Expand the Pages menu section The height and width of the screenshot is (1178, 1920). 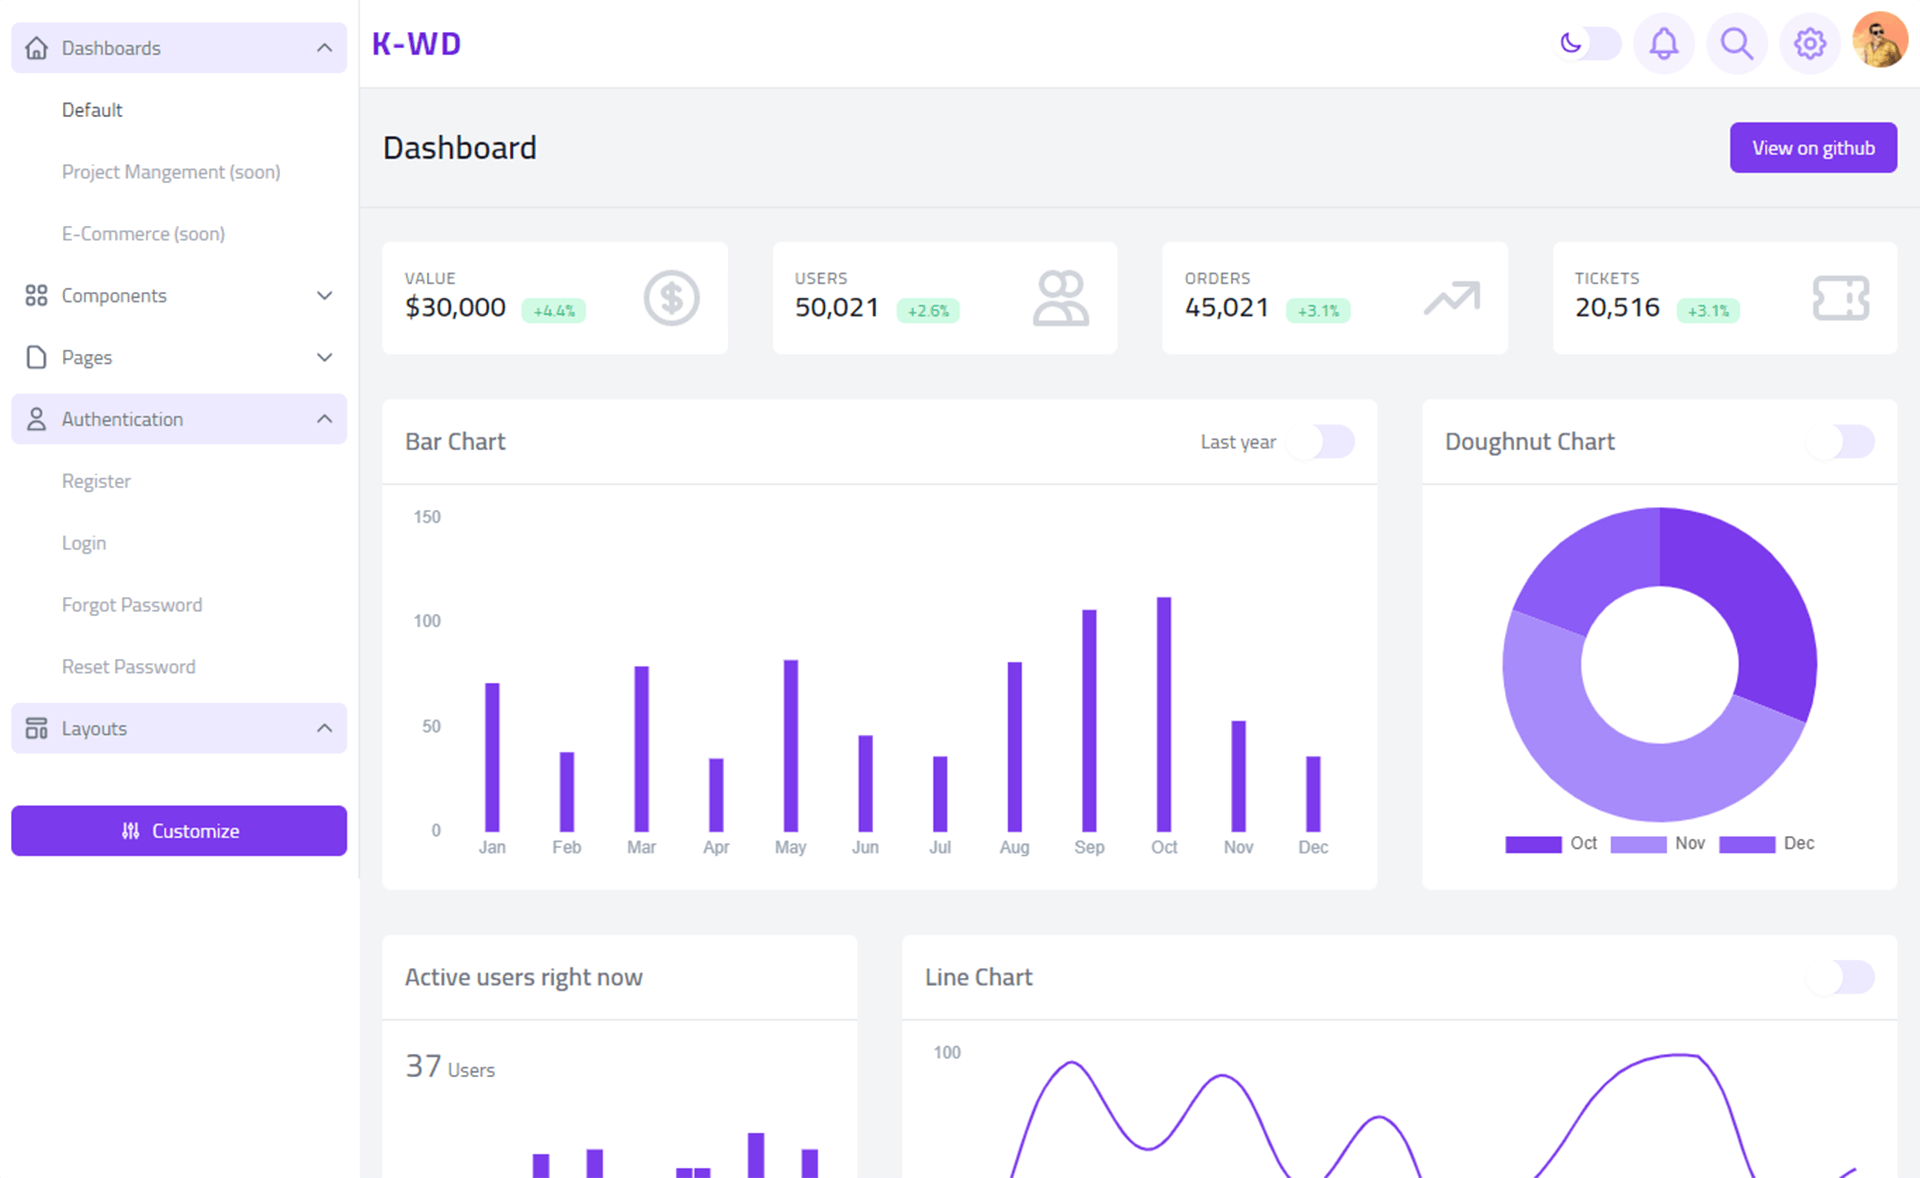click(x=178, y=357)
